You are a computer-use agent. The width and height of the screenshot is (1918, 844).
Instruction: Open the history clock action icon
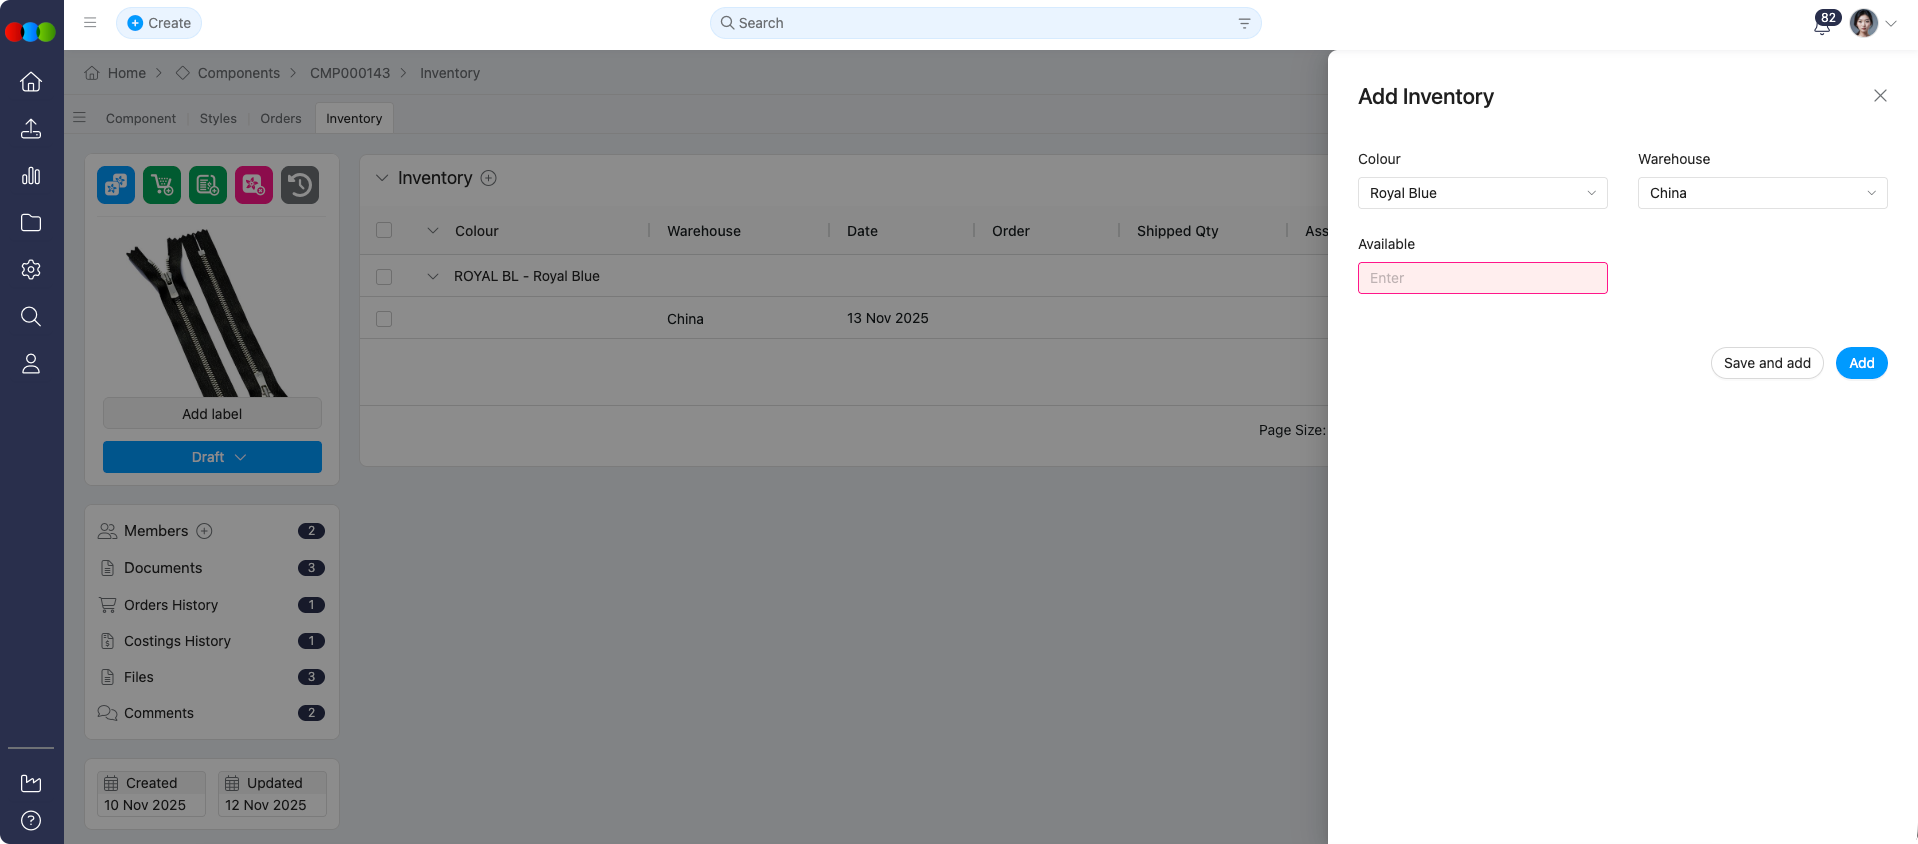pos(300,185)
